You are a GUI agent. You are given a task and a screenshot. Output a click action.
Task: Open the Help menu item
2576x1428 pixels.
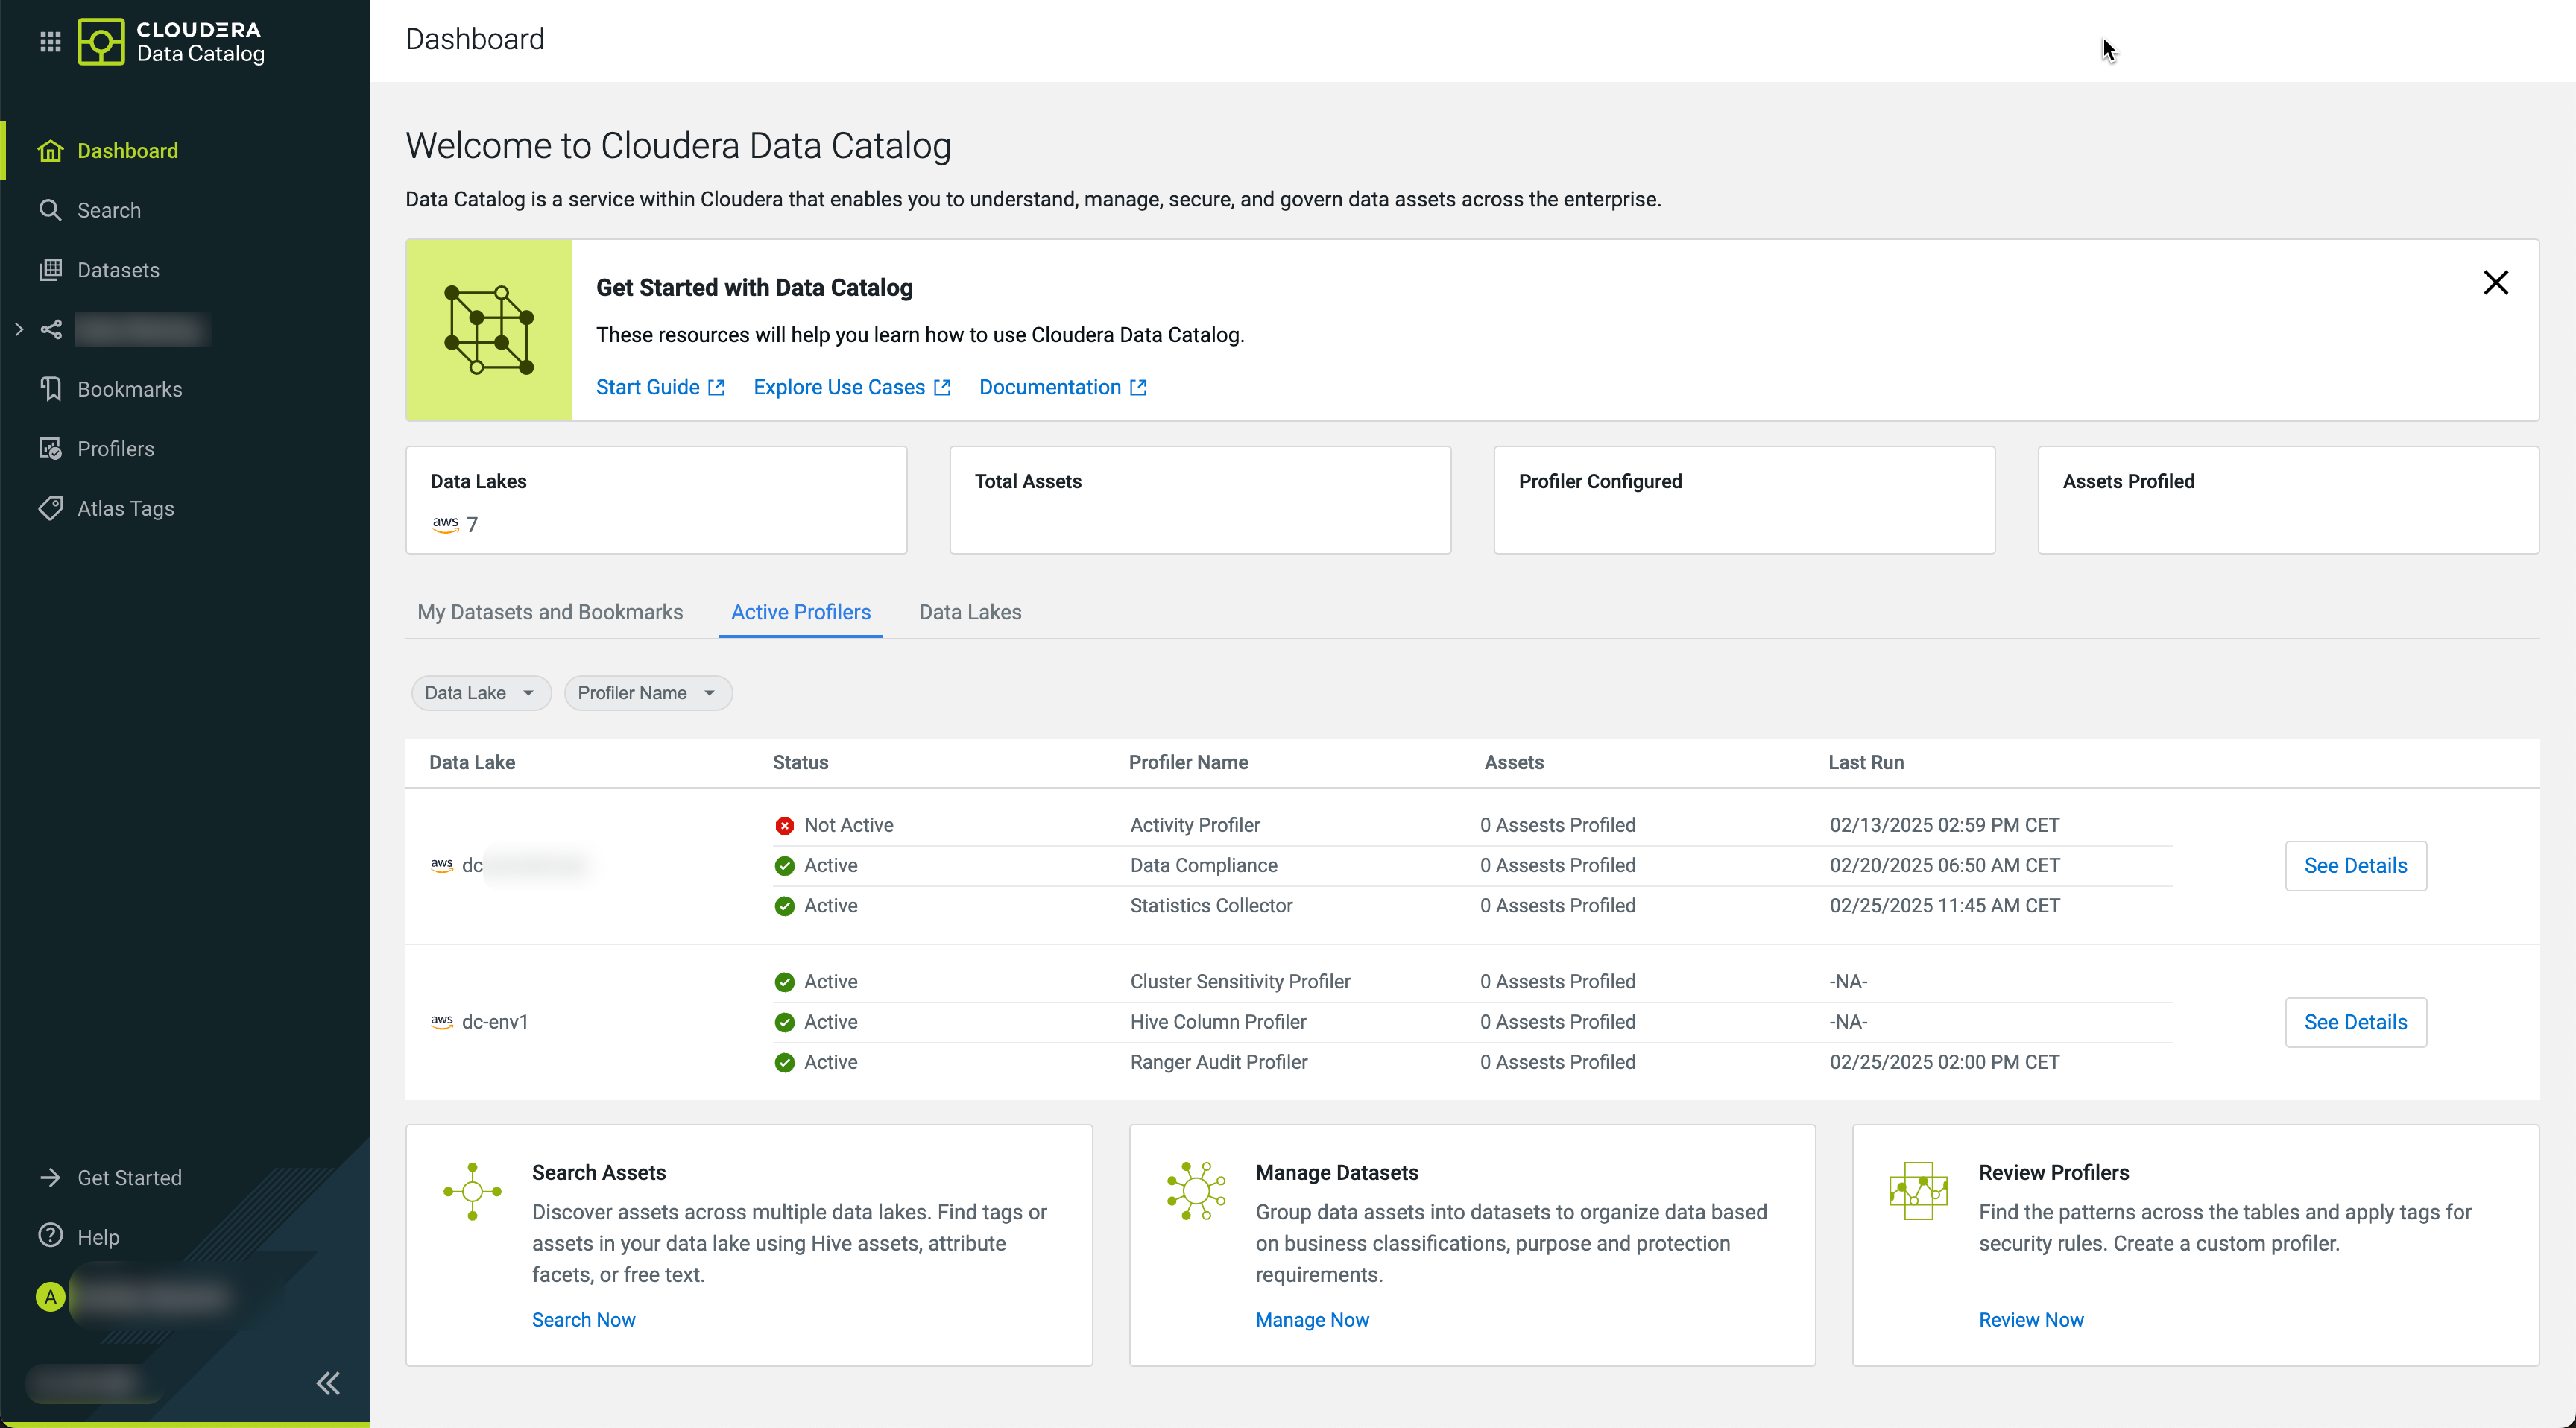coord(97,1237)
